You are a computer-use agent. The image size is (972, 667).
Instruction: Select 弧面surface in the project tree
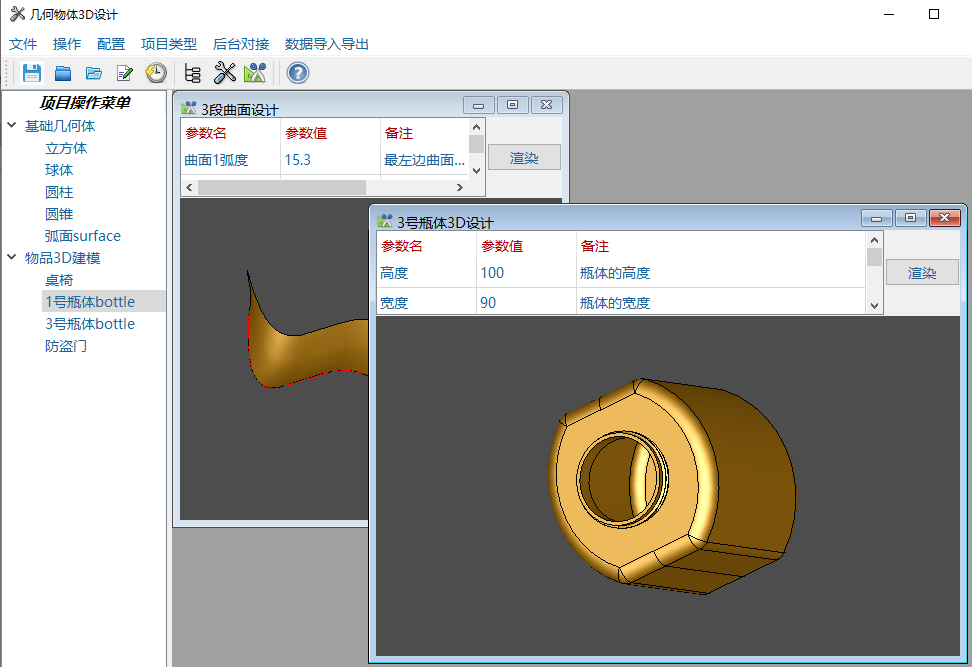click(x=82, y=236)
